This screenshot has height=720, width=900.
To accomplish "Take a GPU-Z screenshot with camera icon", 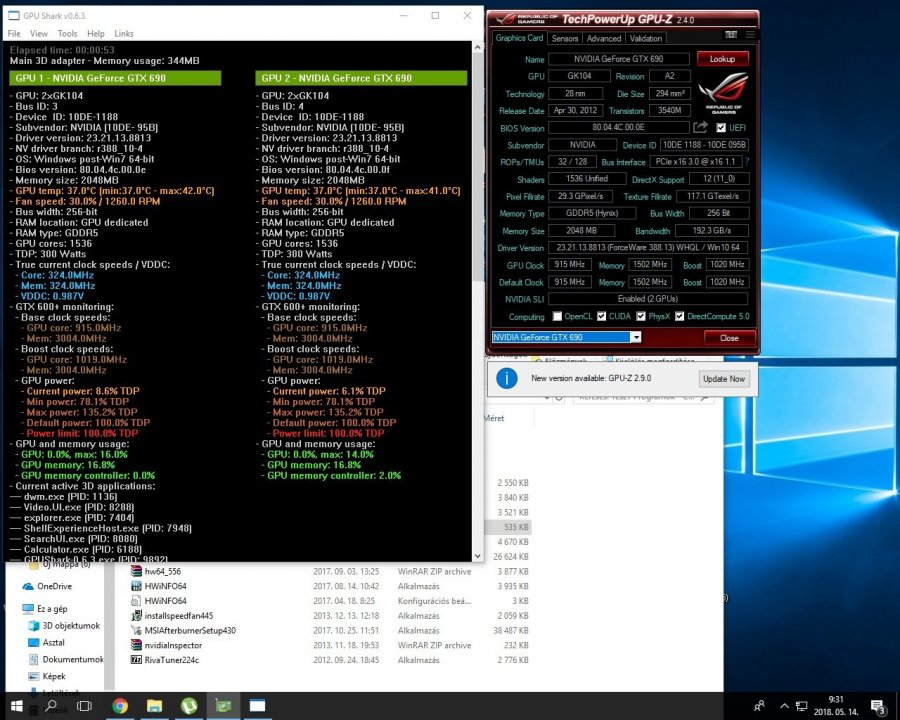I will pyautogui.click(x=731, y=35).
